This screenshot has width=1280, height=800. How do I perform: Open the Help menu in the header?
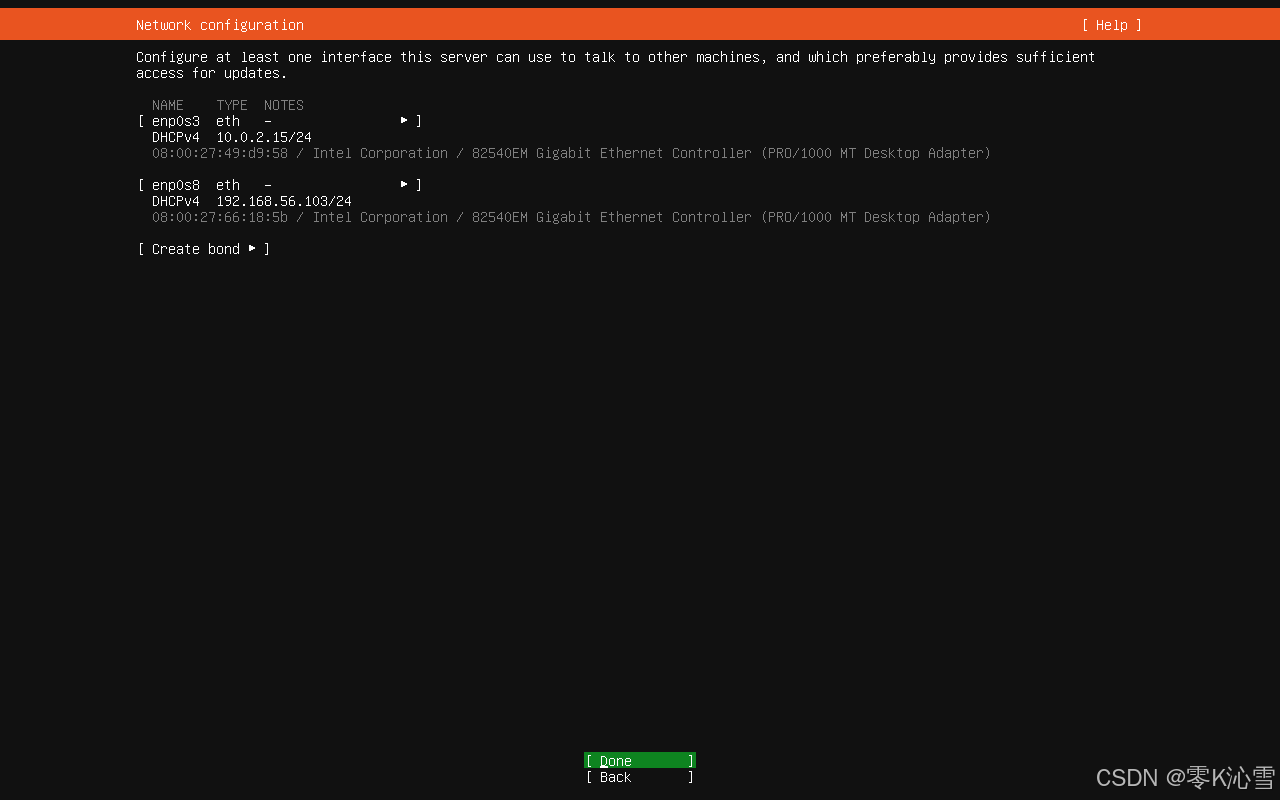coord(1111,25)
